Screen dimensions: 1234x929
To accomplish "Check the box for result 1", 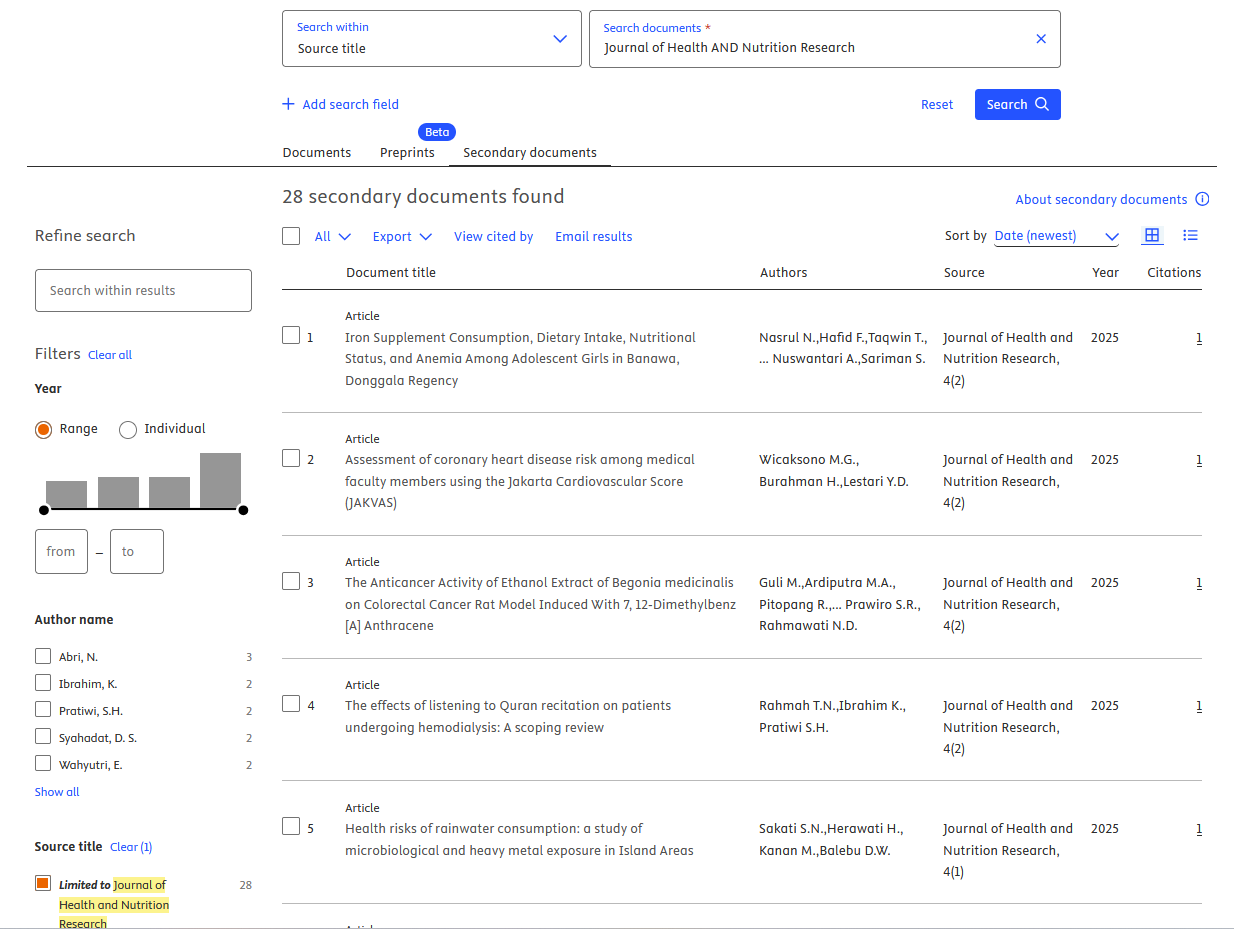I will (291, 335).
